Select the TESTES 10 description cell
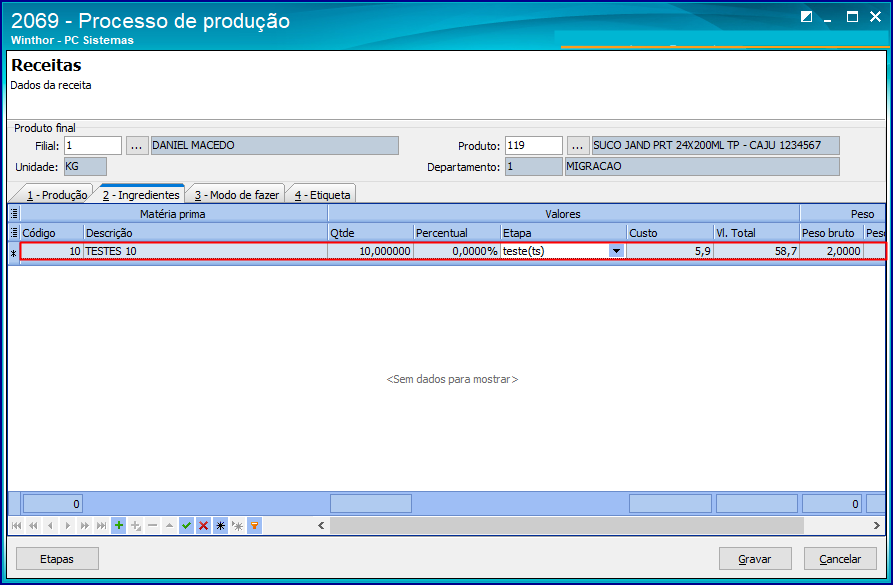The image size is (893, 585). point(206,251)
